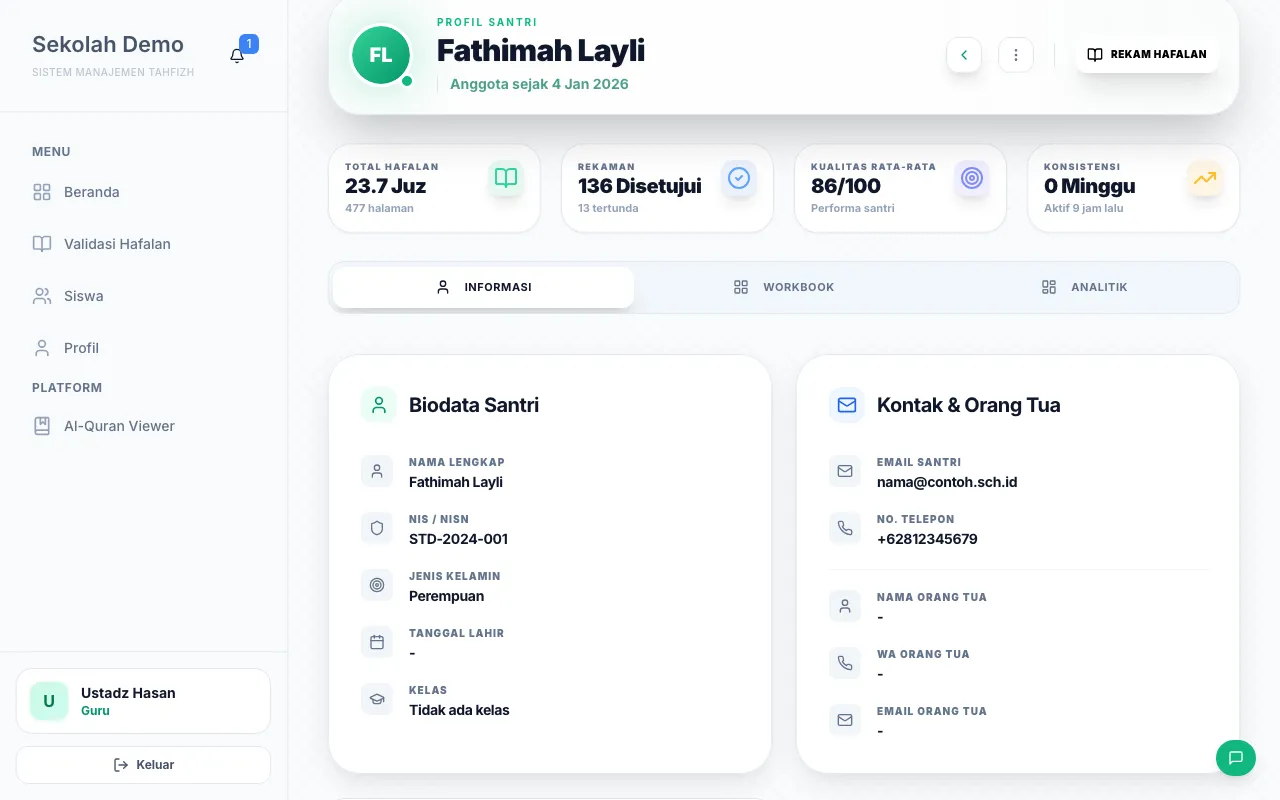Click the Keluar logout button
The width and height of the screenshot is (1280, 800).
[x=143, y=765]
